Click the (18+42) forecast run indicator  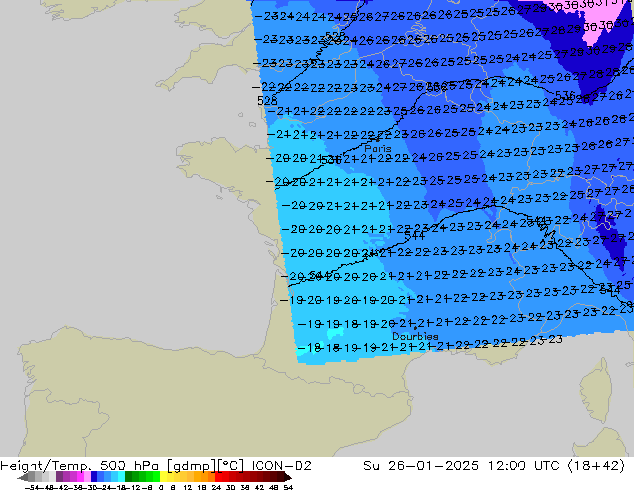point(596,466)
